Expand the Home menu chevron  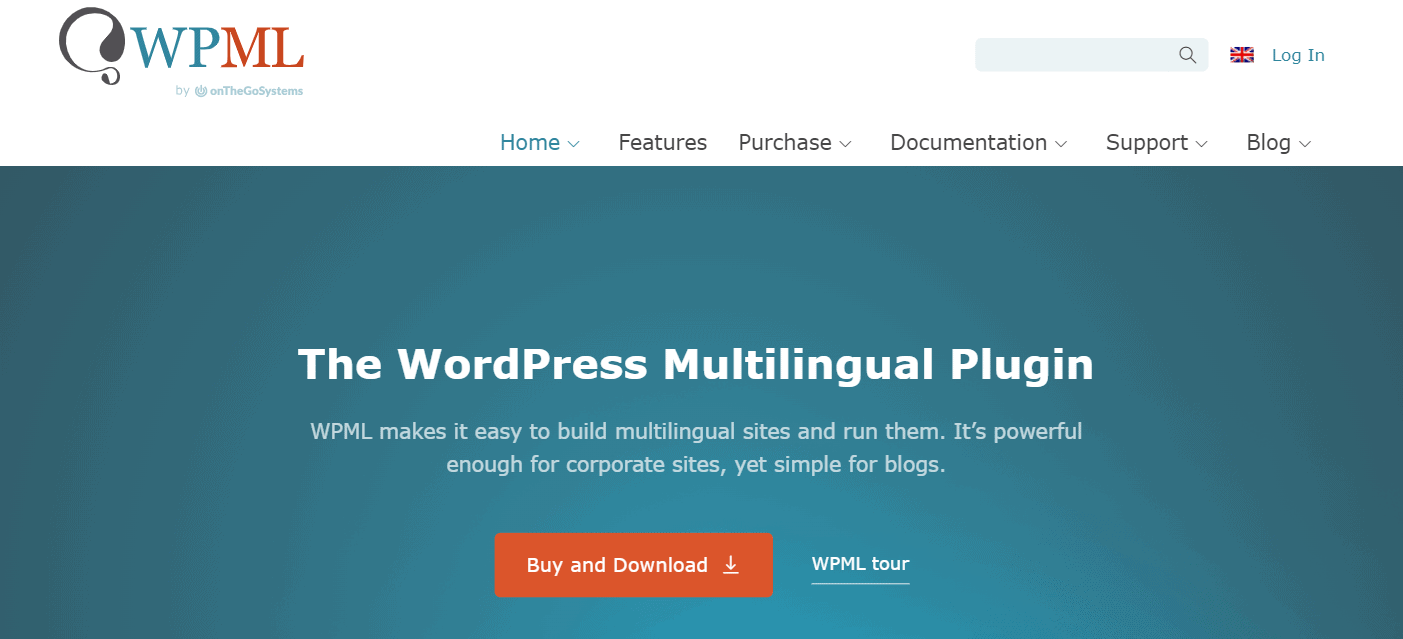[573, 144]
